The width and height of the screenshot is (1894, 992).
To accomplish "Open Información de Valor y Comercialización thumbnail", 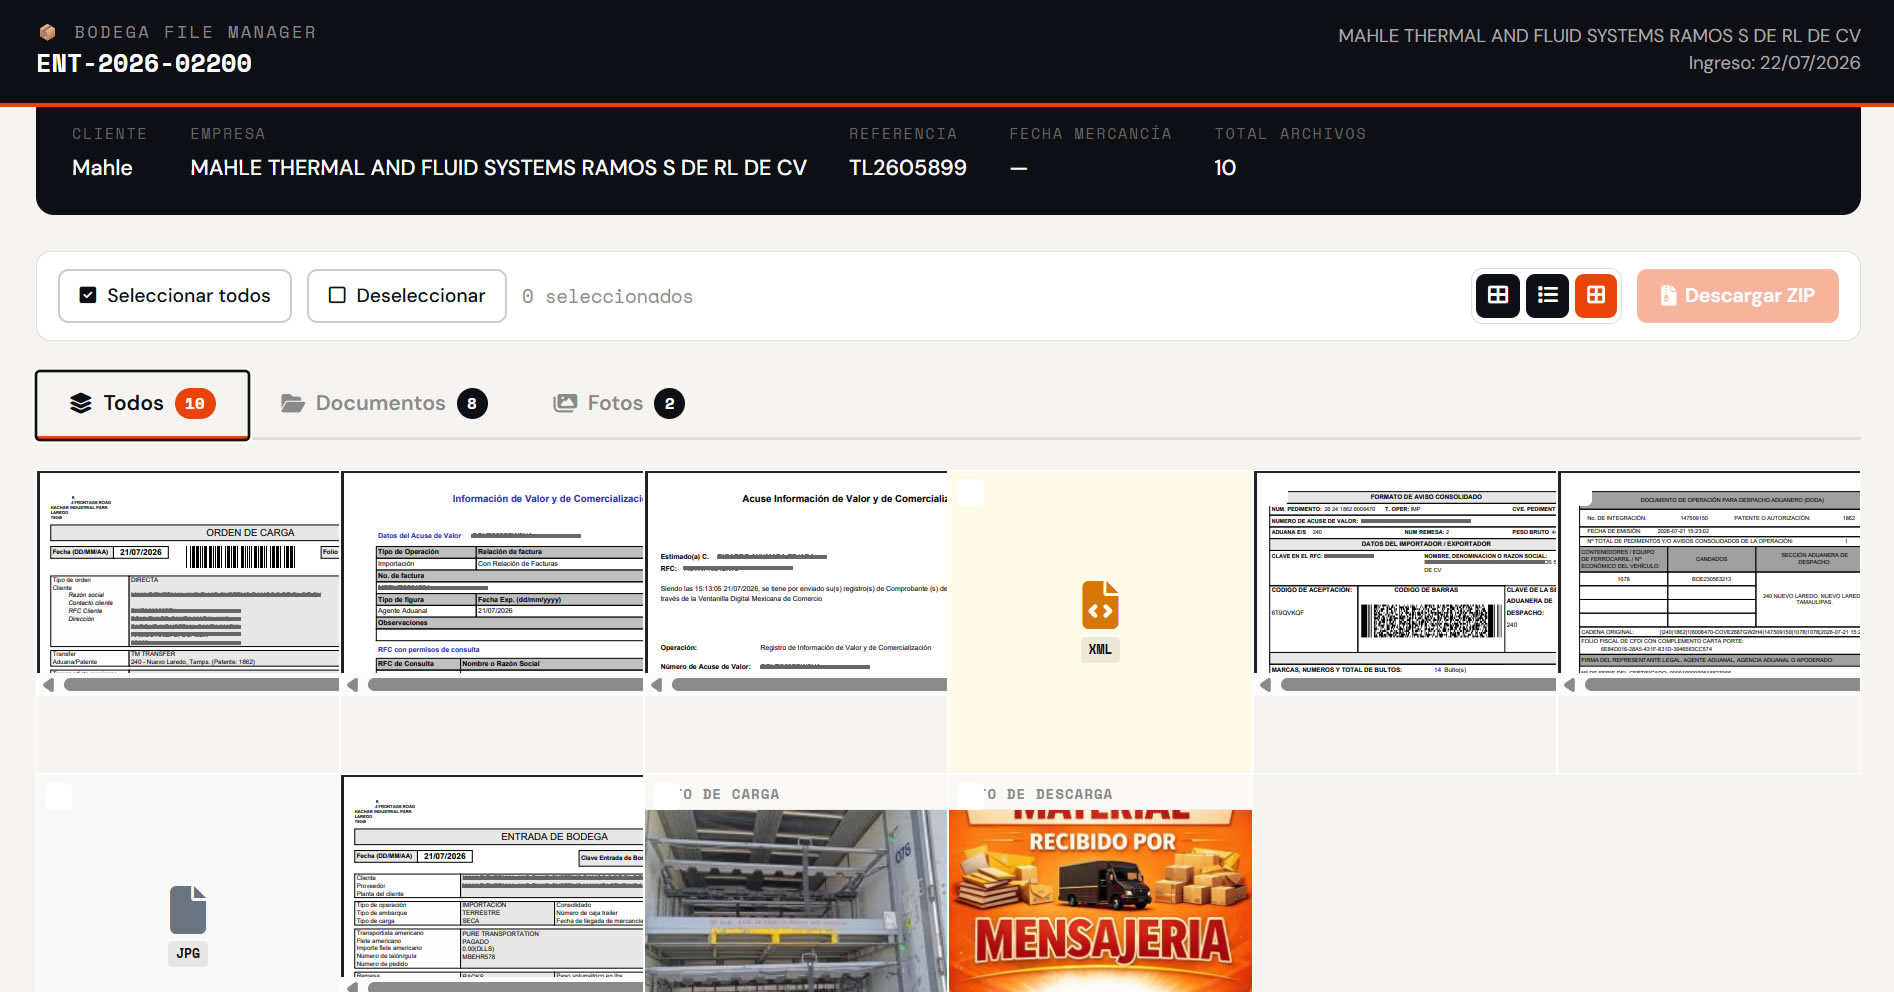I will point(493,572).
